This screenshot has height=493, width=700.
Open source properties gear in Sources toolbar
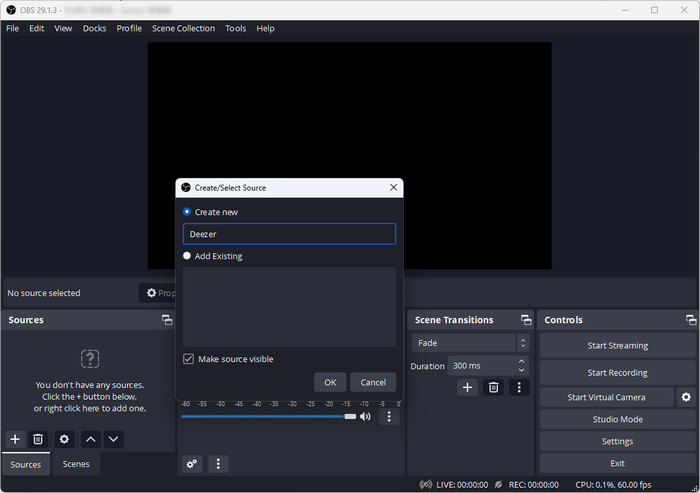coord(64,439)
